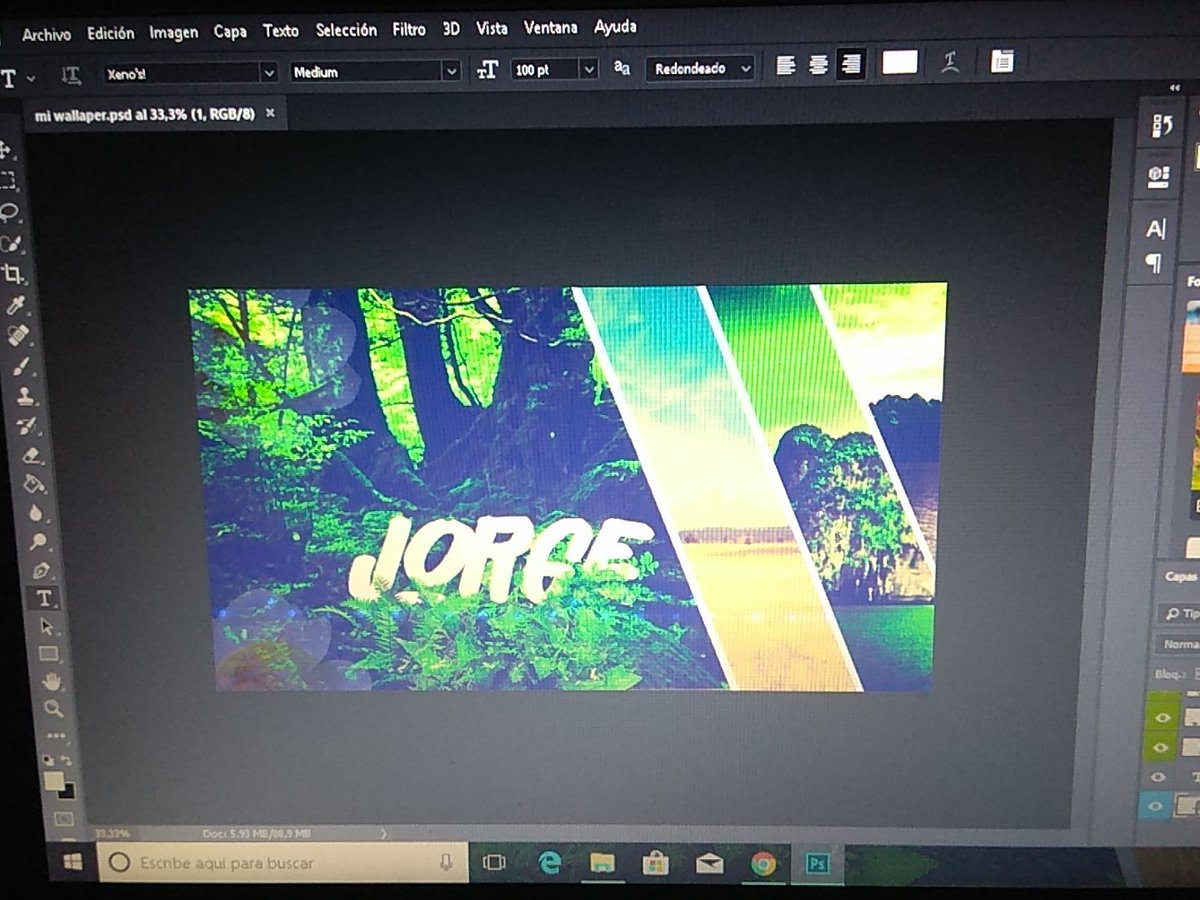Open the Filtro menu
The width and height of the screenshot is (1200, 900).
pyautogui.click(x=409, y=28)
